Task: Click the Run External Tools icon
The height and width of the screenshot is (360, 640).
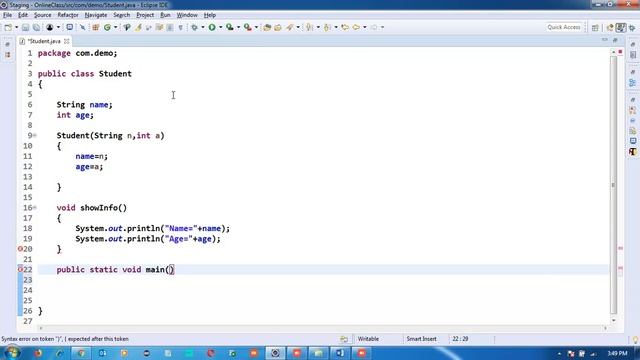Action: pyautogui.click(x=248, y=27)
